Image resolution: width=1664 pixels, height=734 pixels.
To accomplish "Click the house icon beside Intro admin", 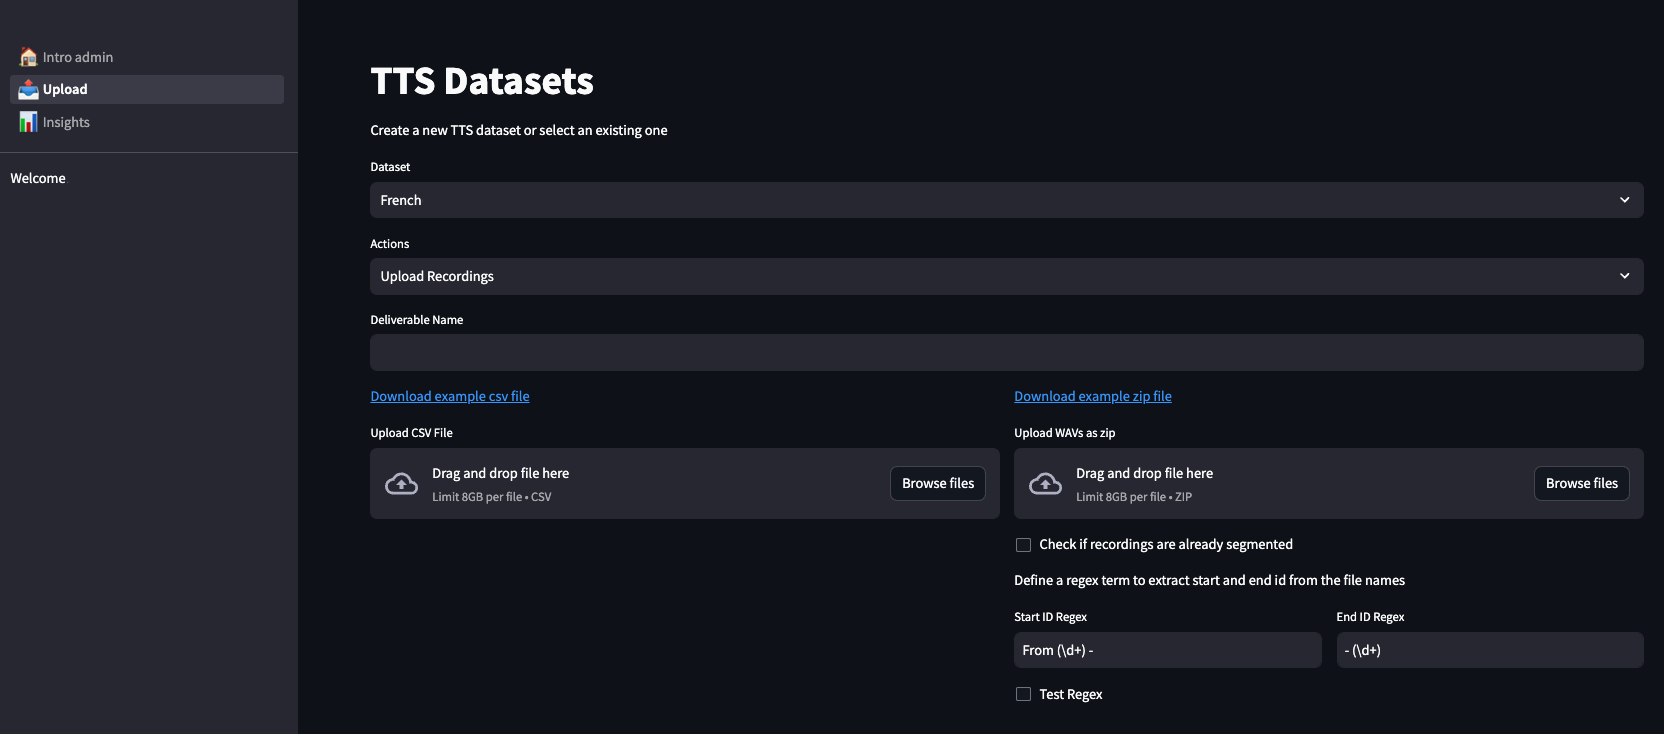I will pyautogui.click(x=28, y=57).
